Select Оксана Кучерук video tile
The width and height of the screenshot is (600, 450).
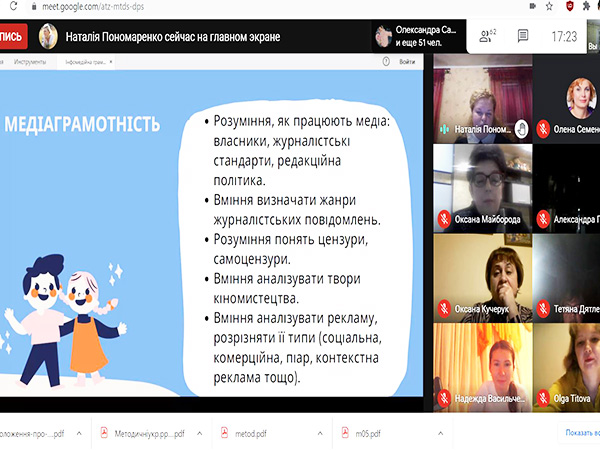[483, 278]
